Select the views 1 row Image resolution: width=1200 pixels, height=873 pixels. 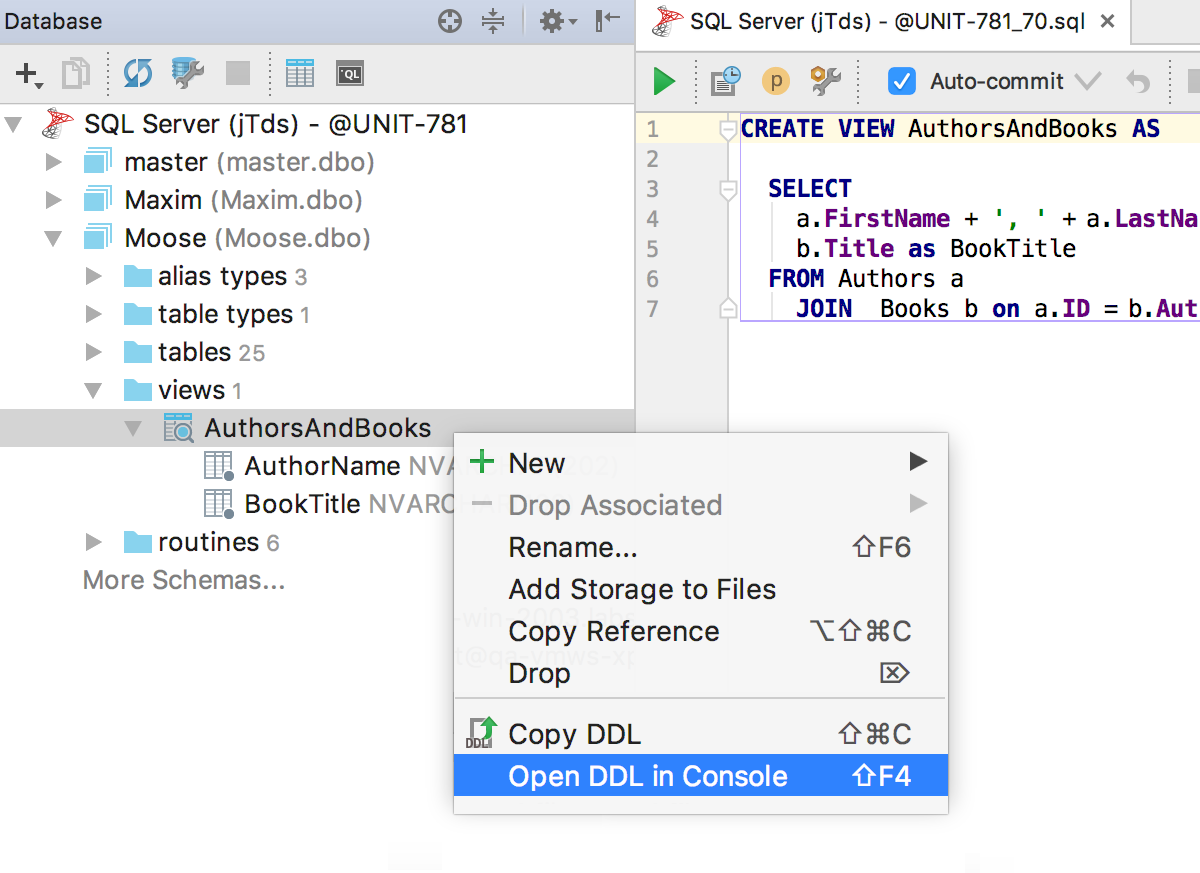pyautogui.click(x=317, y=390)
